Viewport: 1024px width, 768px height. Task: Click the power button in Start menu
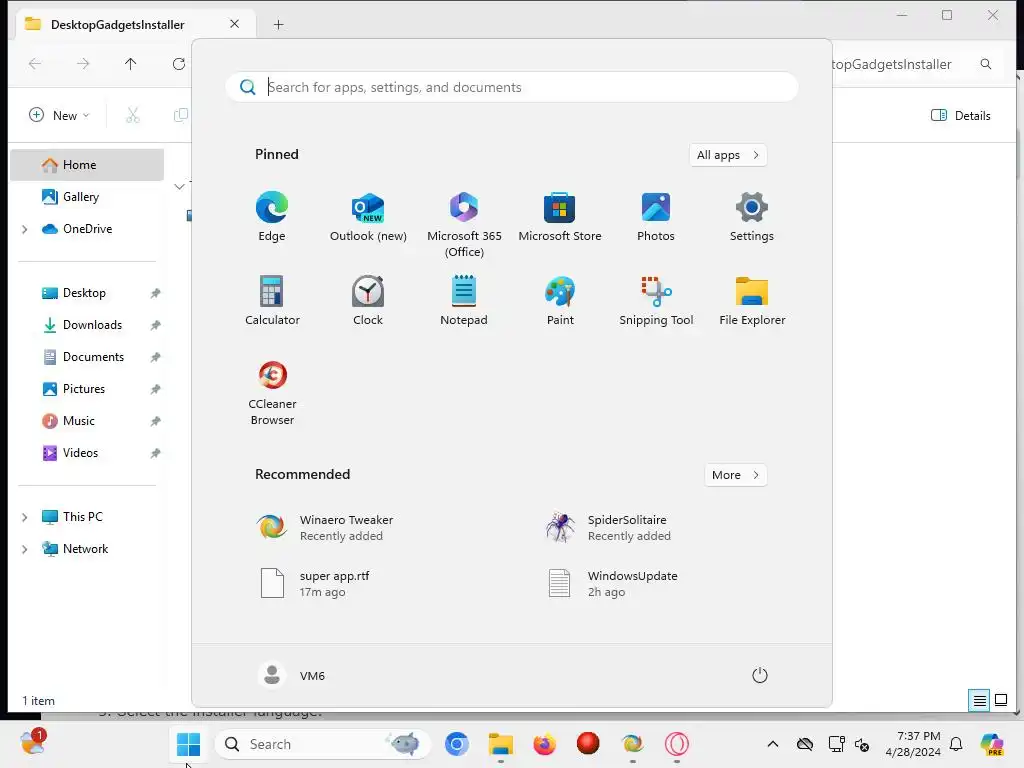760,675
